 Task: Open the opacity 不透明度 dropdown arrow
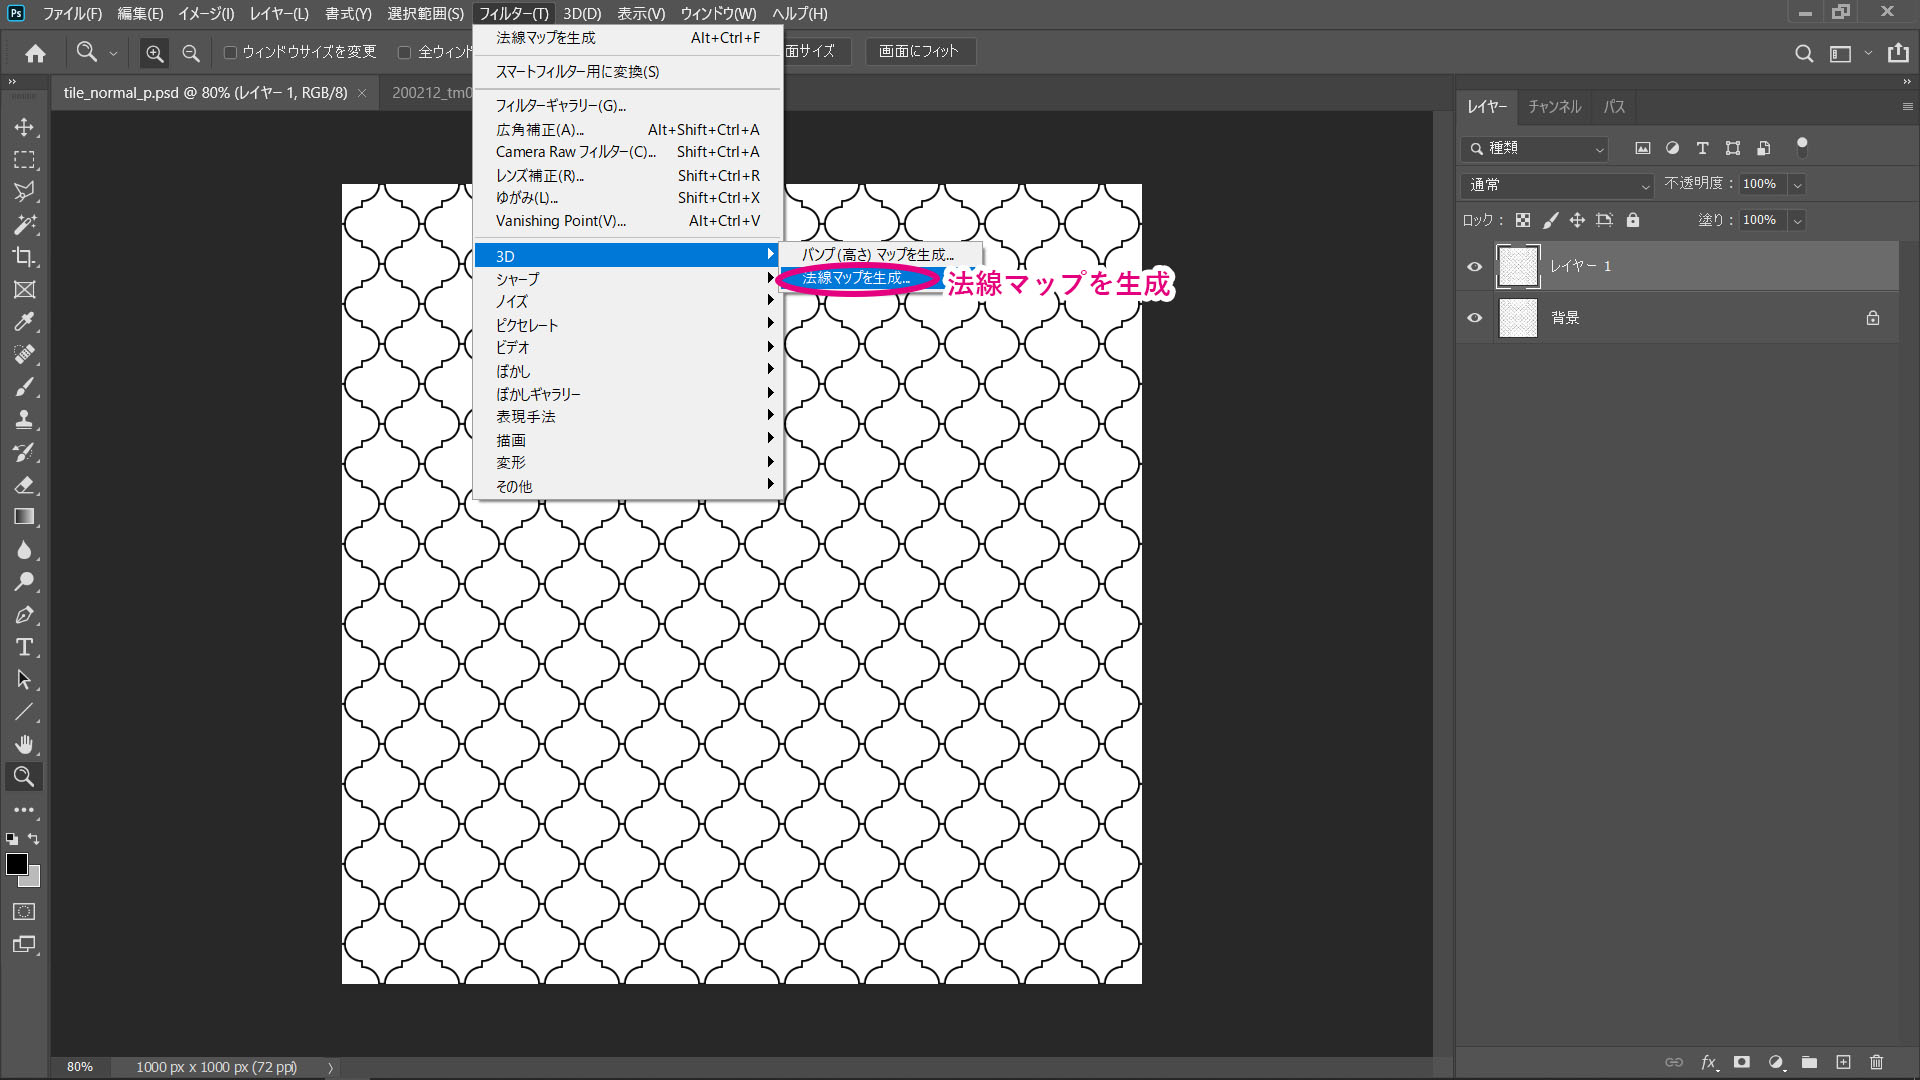pos(1797,185)
